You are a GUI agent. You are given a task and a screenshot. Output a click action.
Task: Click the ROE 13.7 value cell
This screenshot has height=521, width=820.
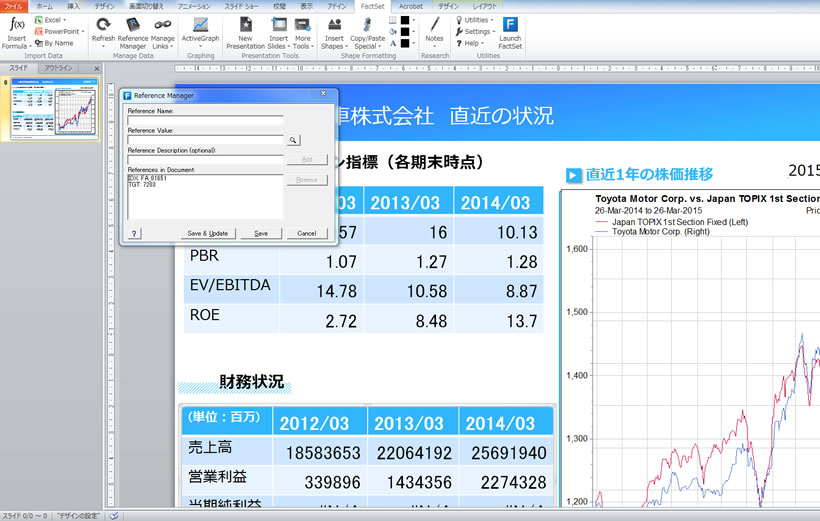pyautogui.click(x=522, y=321)
